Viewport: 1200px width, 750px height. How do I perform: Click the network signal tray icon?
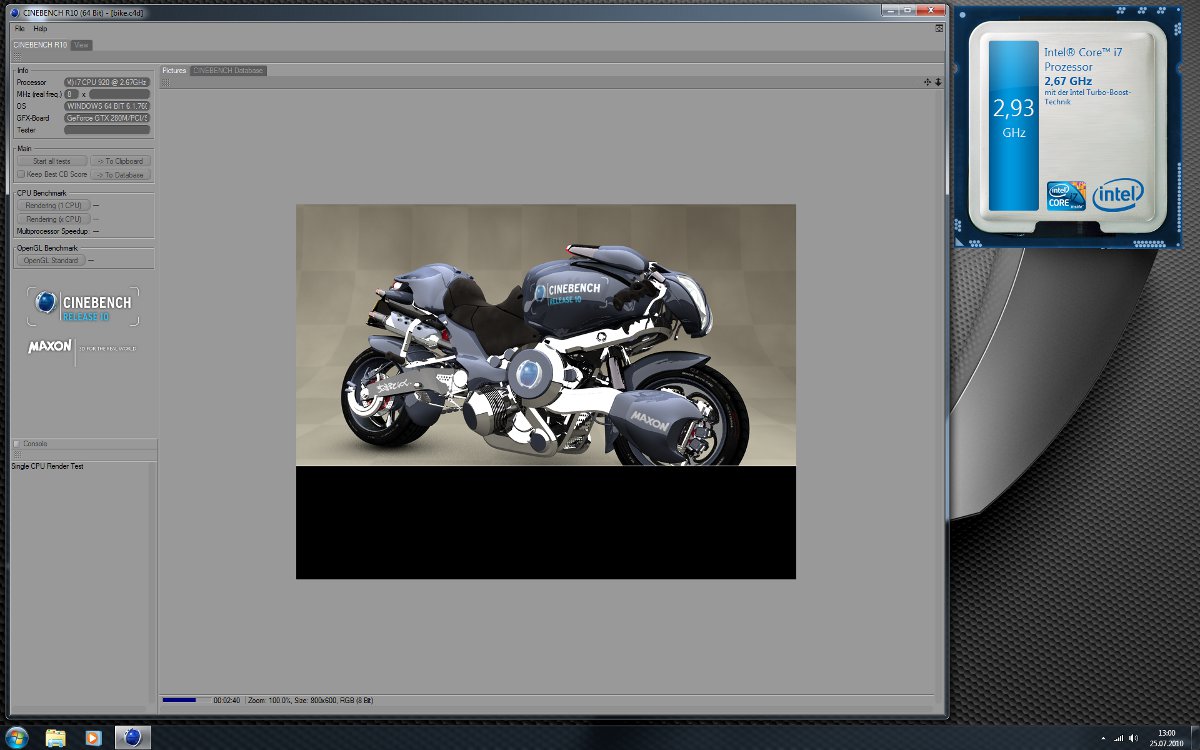(1118, 737)
